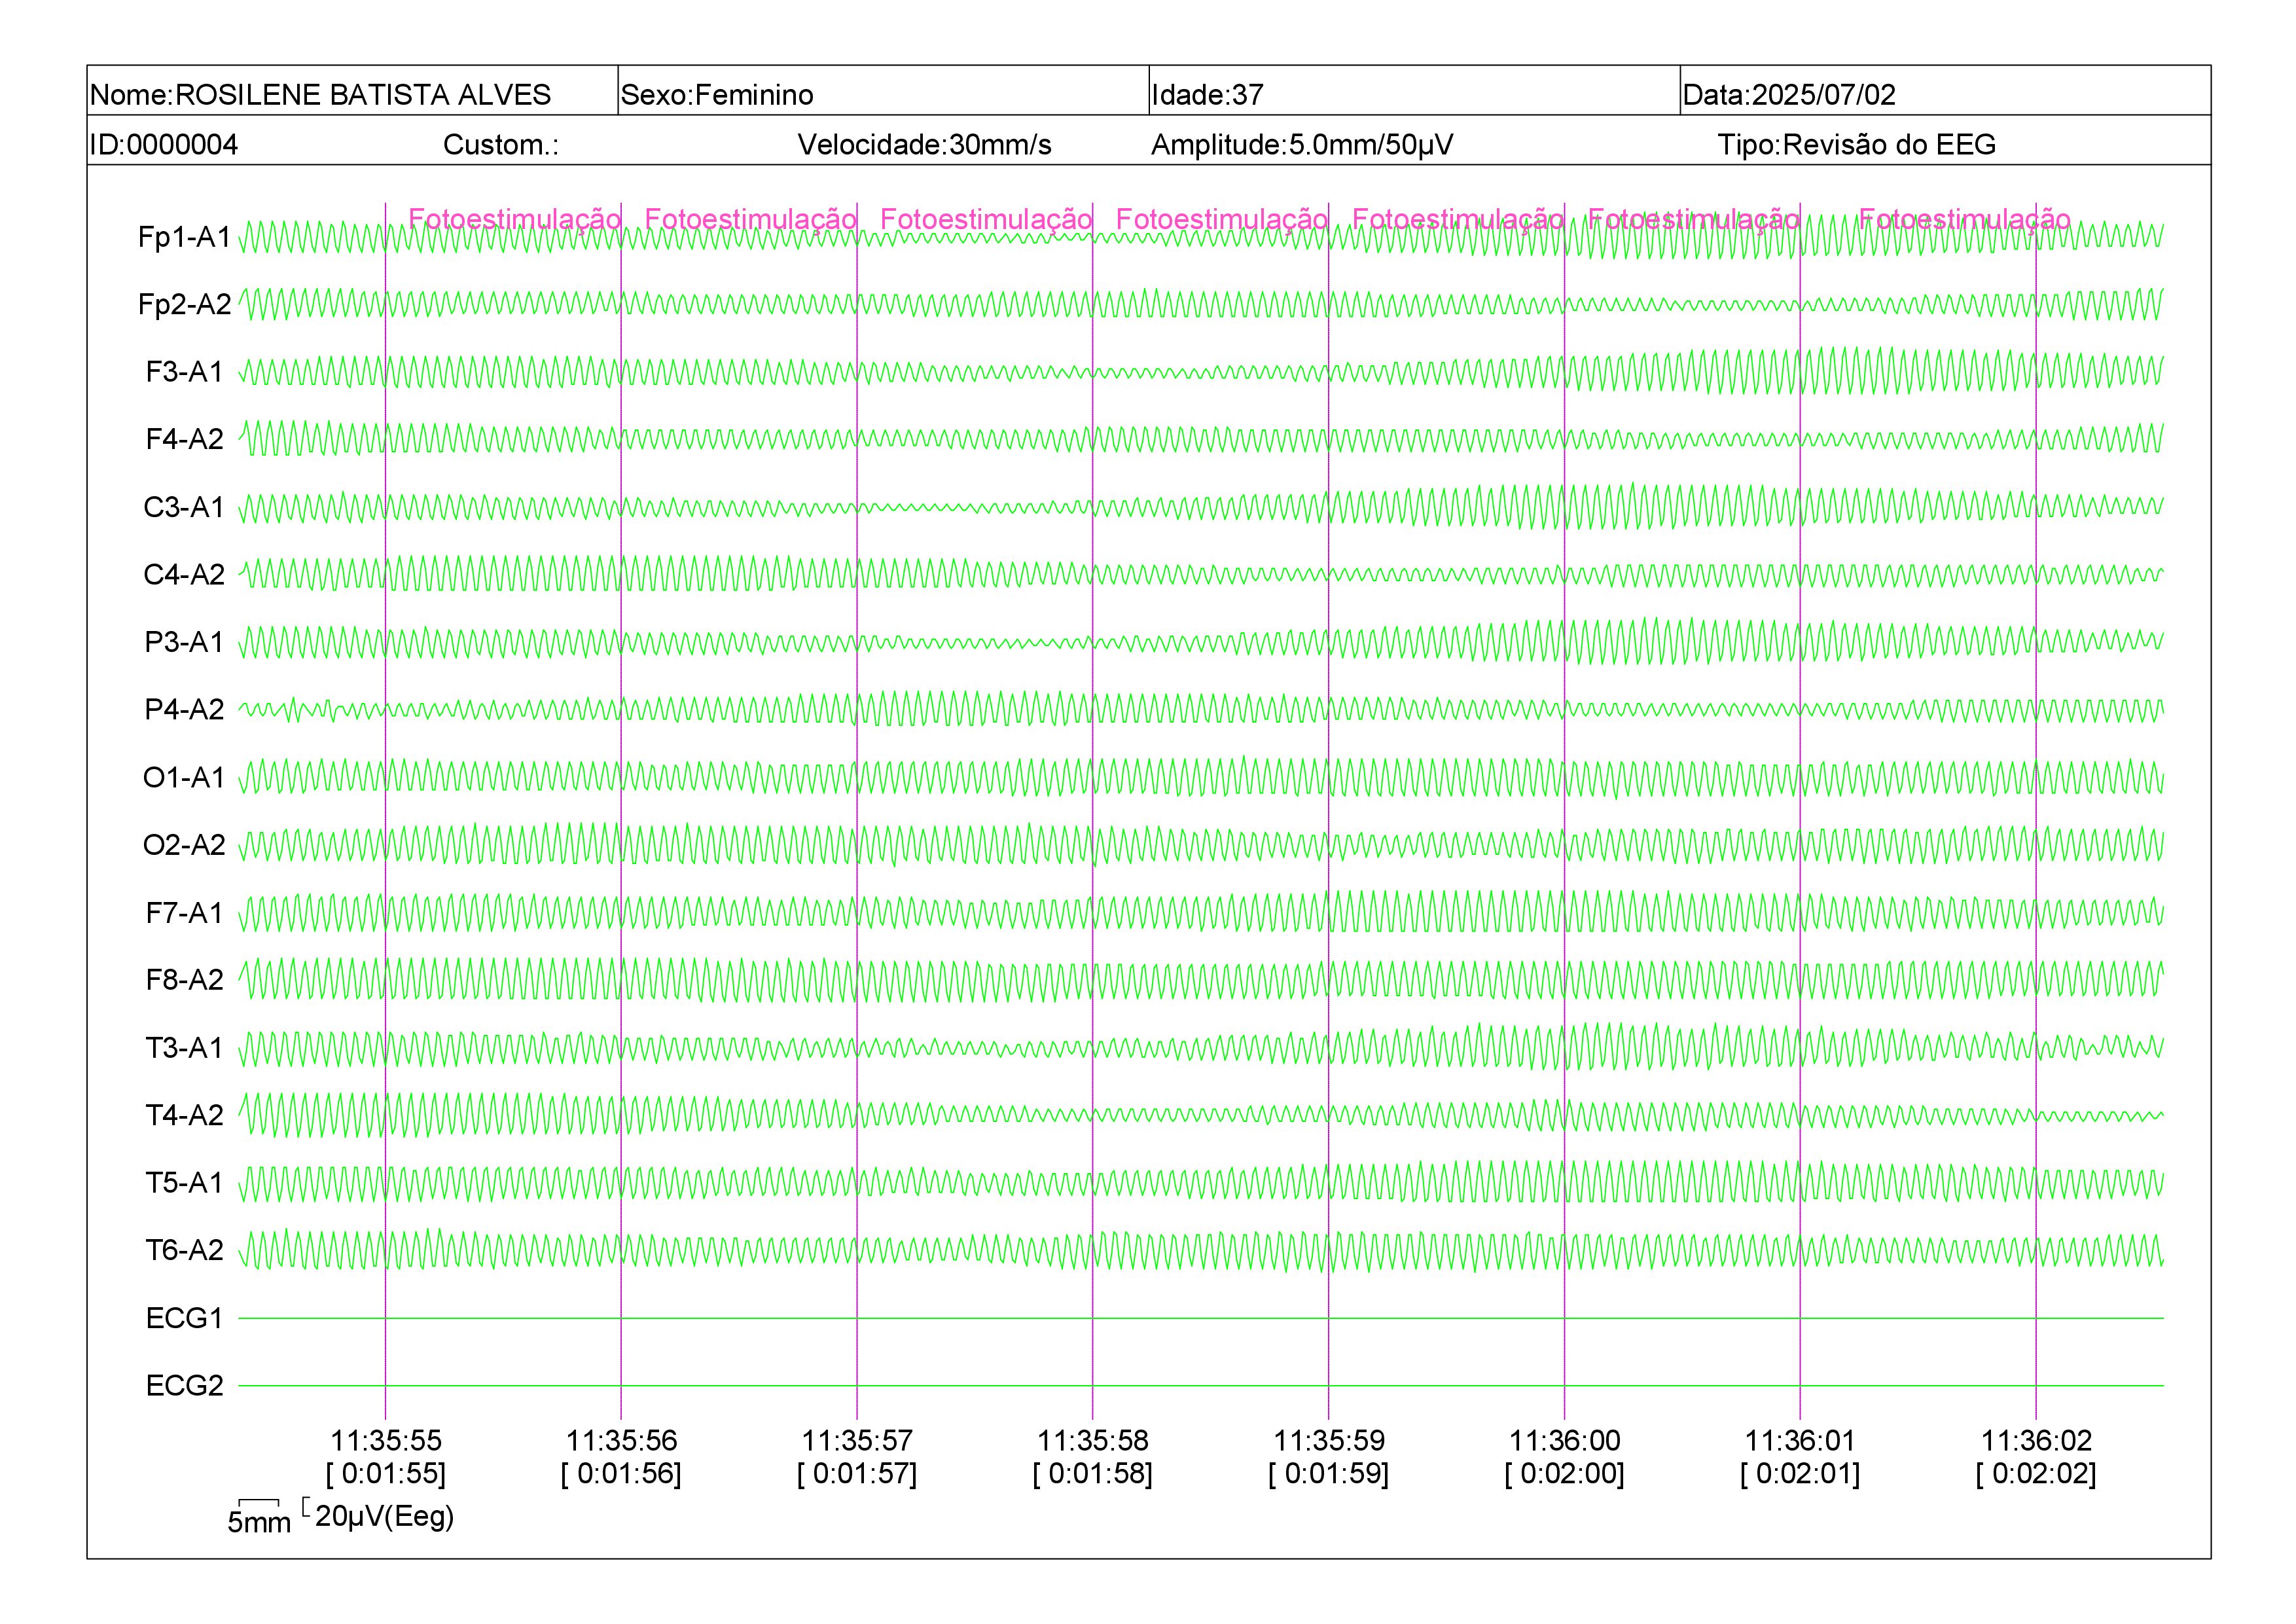Select the ID:0000004 text
The width and height of the screenshot is (2296, 1624).
164,144
